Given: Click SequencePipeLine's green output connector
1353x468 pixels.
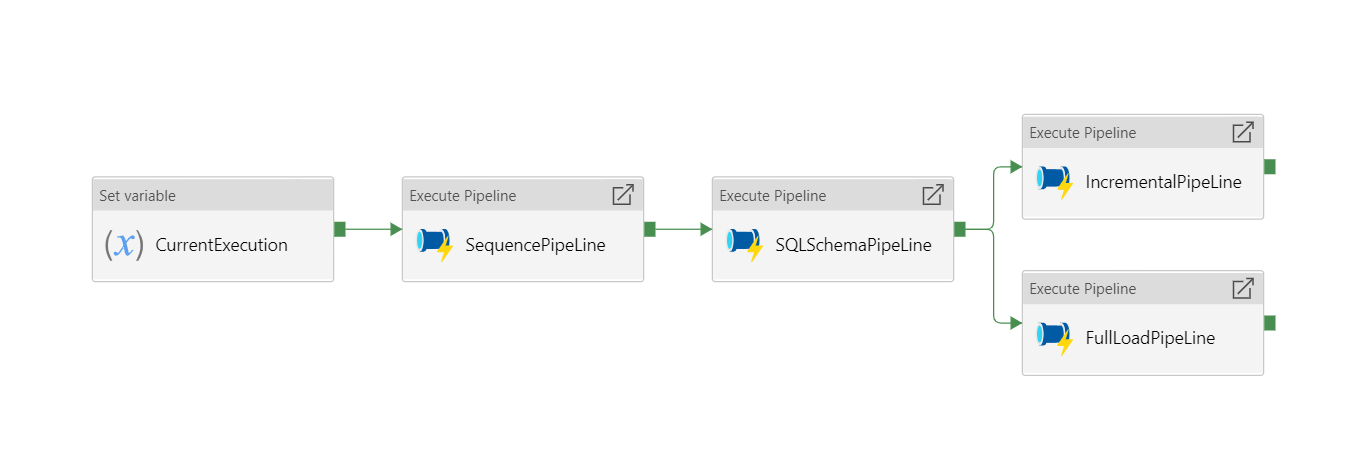Looking at the screenshot, I should click(x=649, y=229).
